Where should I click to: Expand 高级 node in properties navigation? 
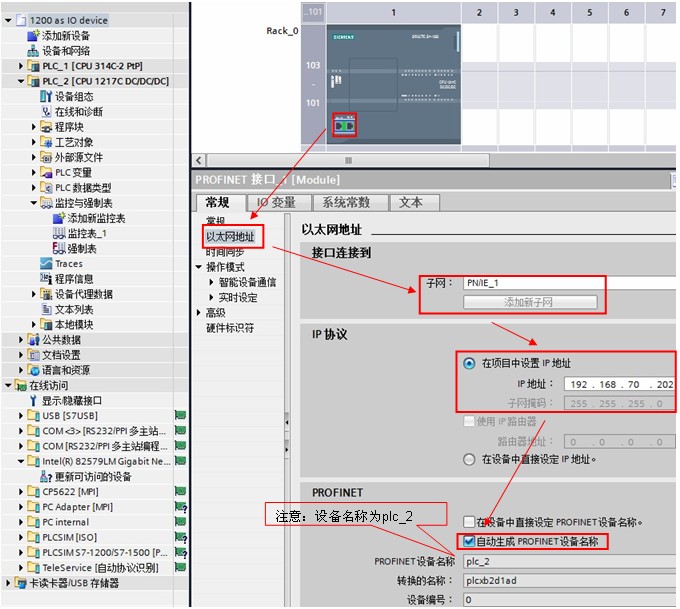pos(199,313)
